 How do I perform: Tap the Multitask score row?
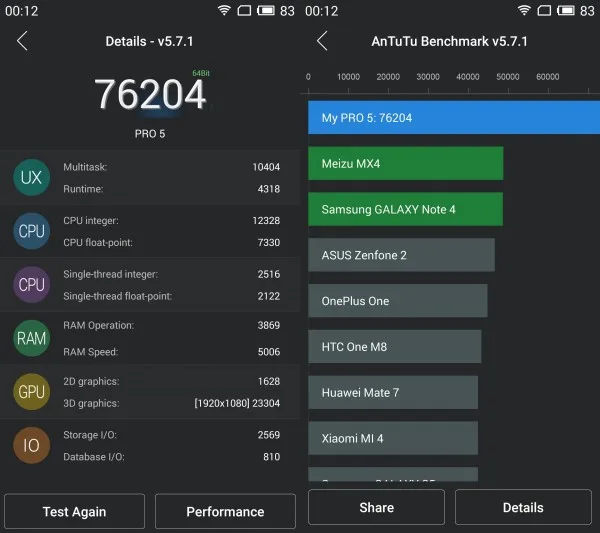(171, 167)
